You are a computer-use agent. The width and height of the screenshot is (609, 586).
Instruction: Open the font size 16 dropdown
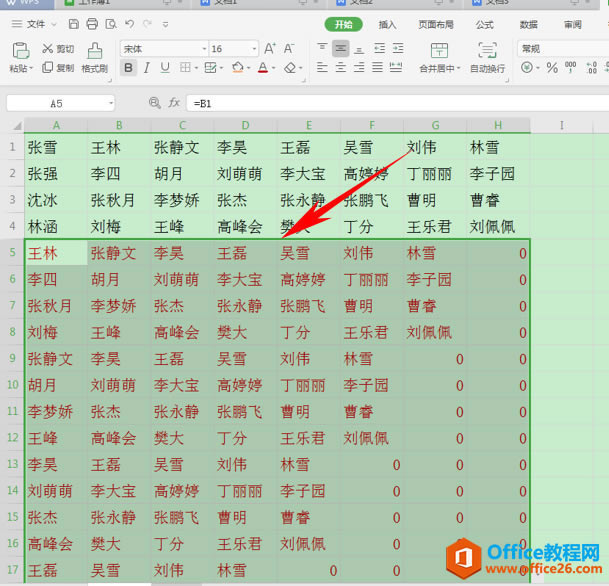click(254, 49)
